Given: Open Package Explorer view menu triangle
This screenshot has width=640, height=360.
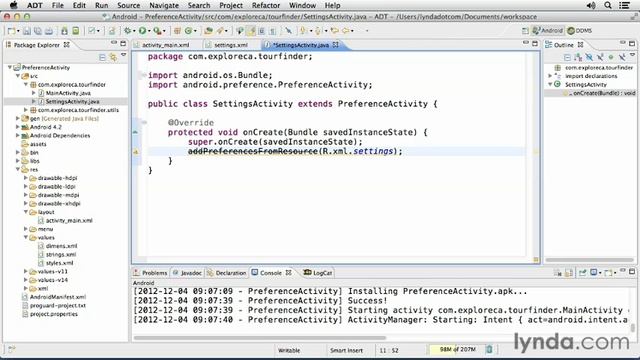Looking at the screenshot, I should 124,55.
